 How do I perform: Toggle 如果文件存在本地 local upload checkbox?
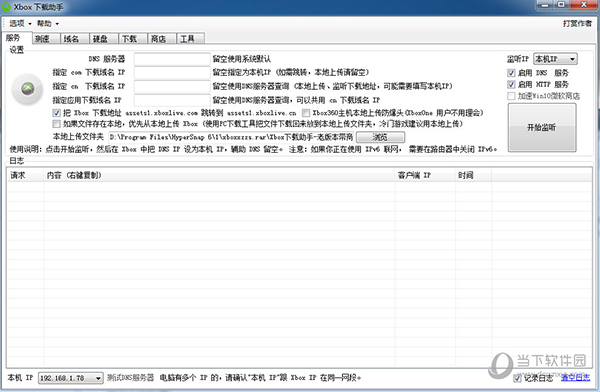tap(56, 124)
